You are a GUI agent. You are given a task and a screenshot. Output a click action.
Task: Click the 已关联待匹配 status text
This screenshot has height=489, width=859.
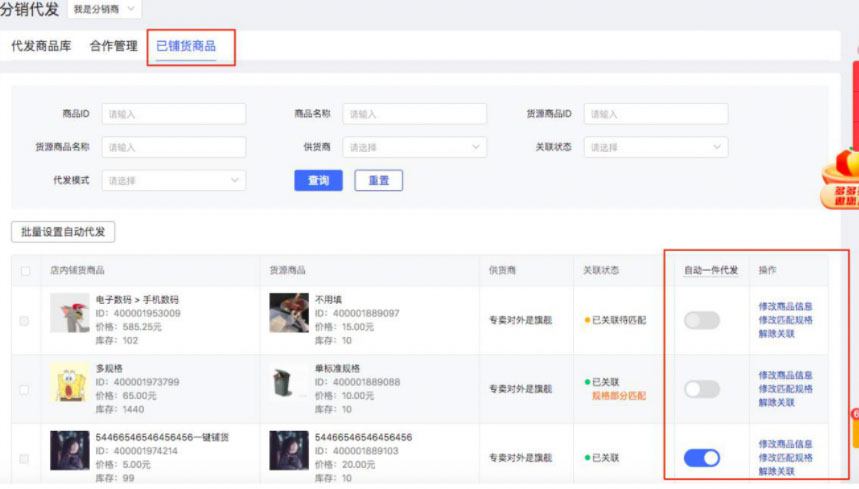619,320
